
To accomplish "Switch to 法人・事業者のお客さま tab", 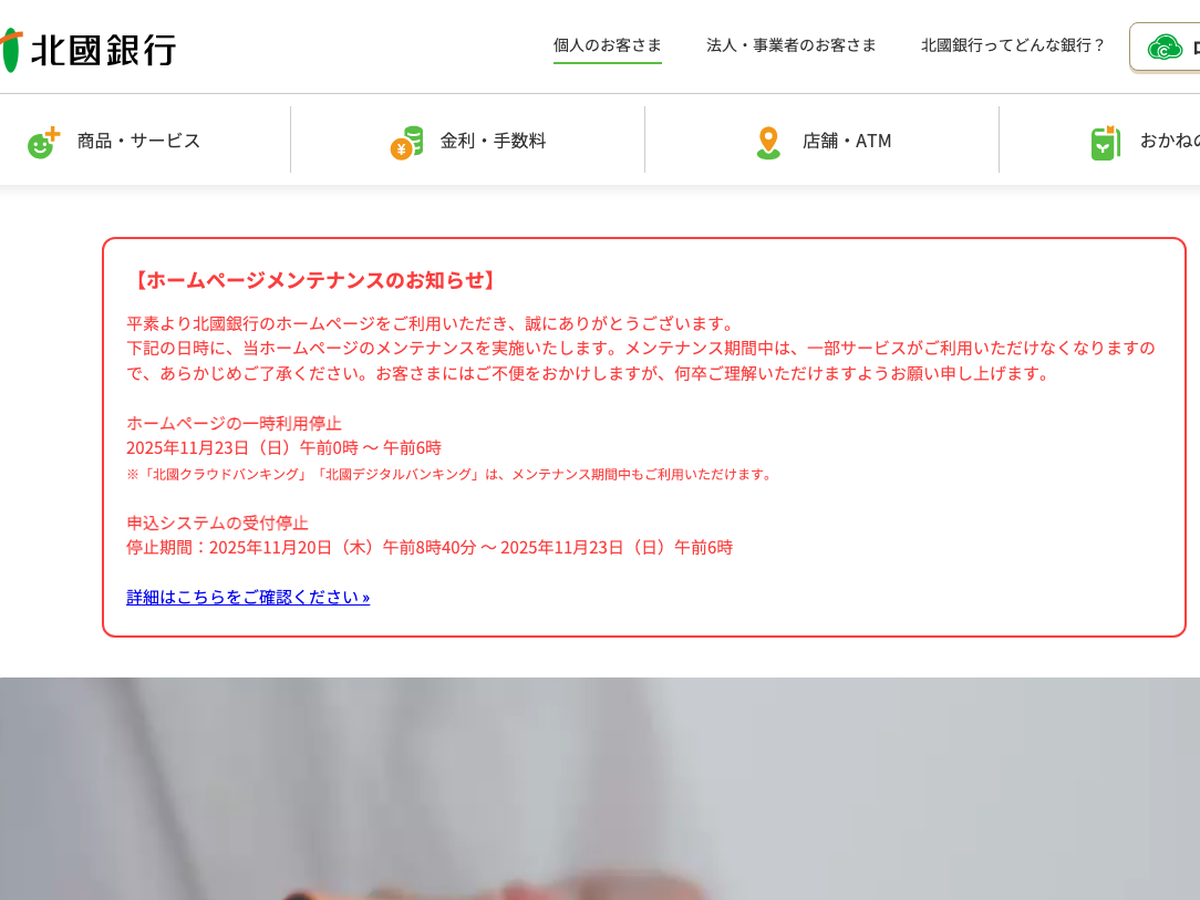I will coord(791,45).
